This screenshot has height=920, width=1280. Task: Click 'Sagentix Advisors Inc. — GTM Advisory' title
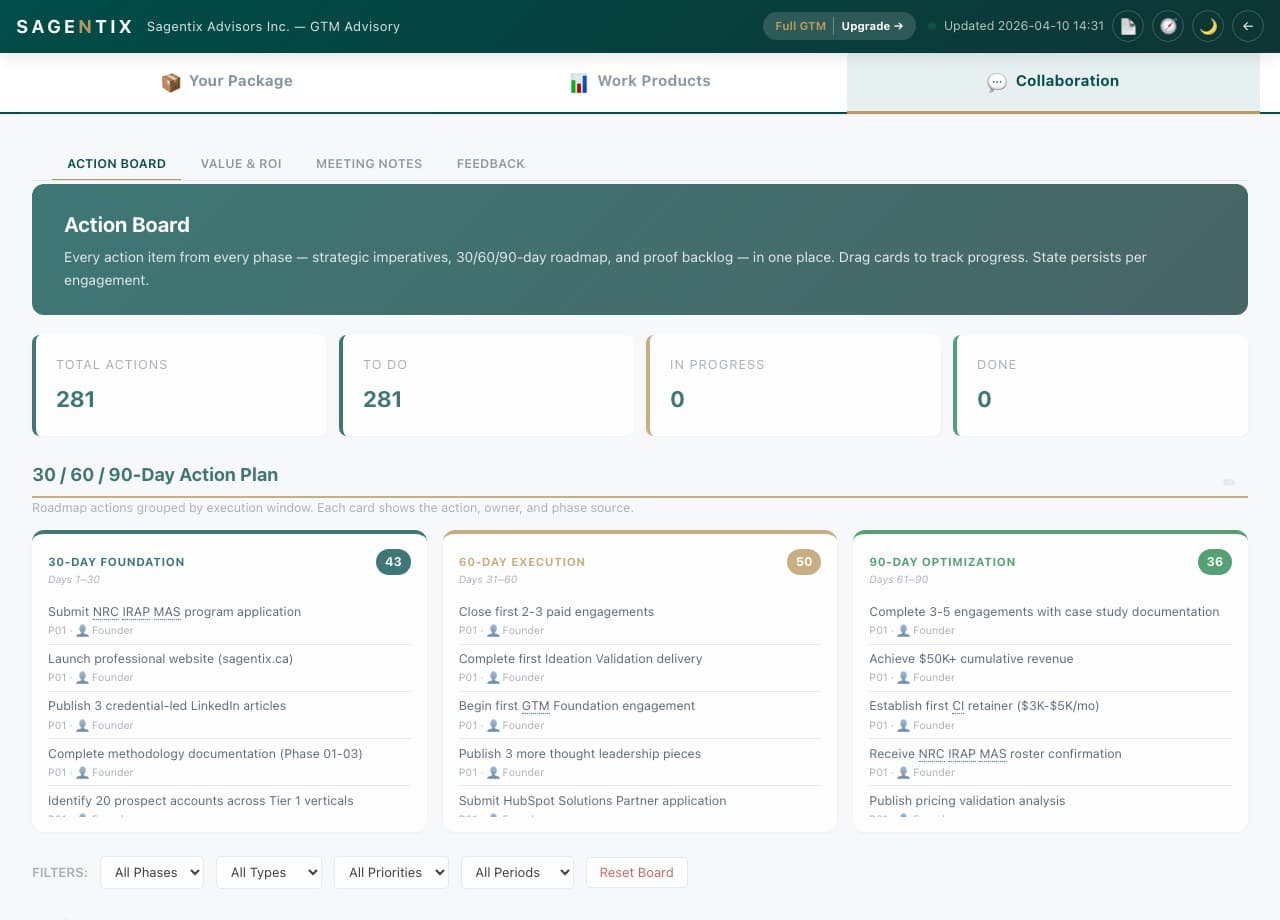click(273, 27)
